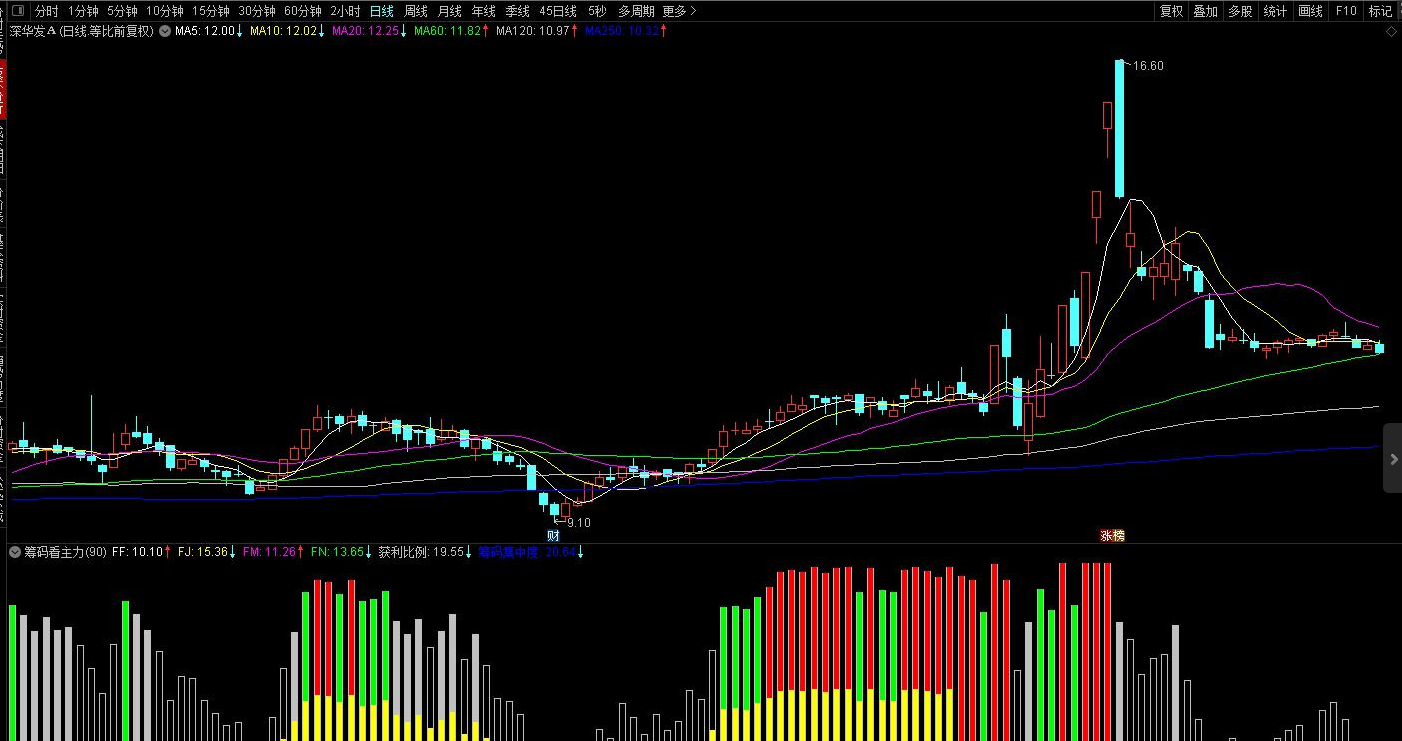Toggle 多股 multi-stock view

[1240, 11]
